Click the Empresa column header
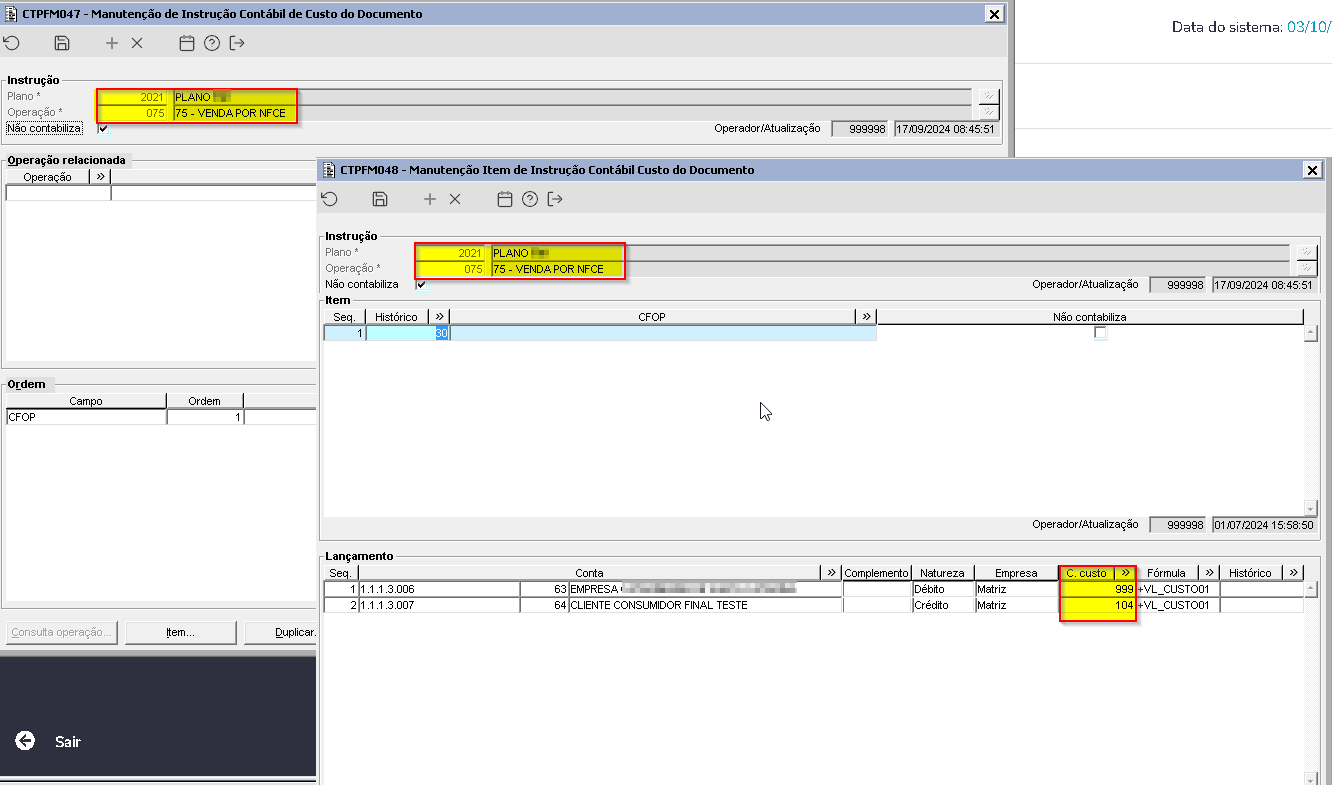Screen dimensions: 1332x785 [1016, 572]
